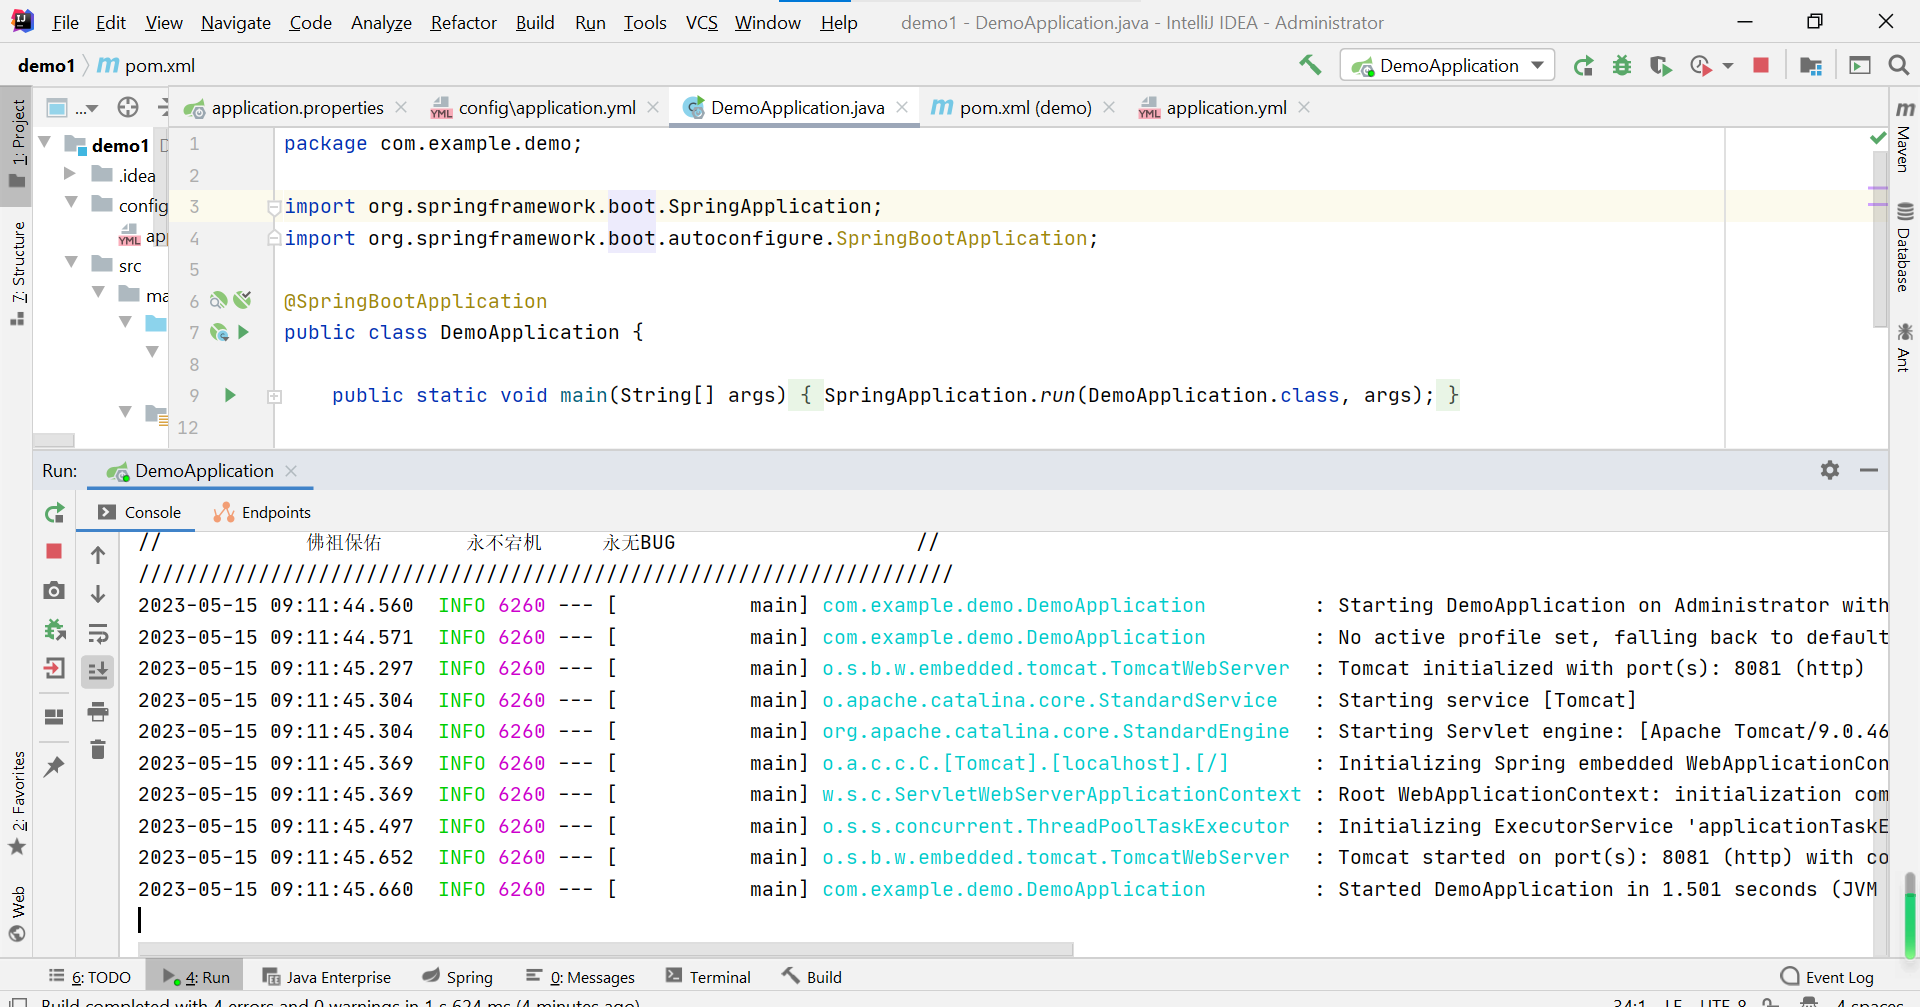
Task: Switch to the application.properties tab
Action: [x=296, y=107]
